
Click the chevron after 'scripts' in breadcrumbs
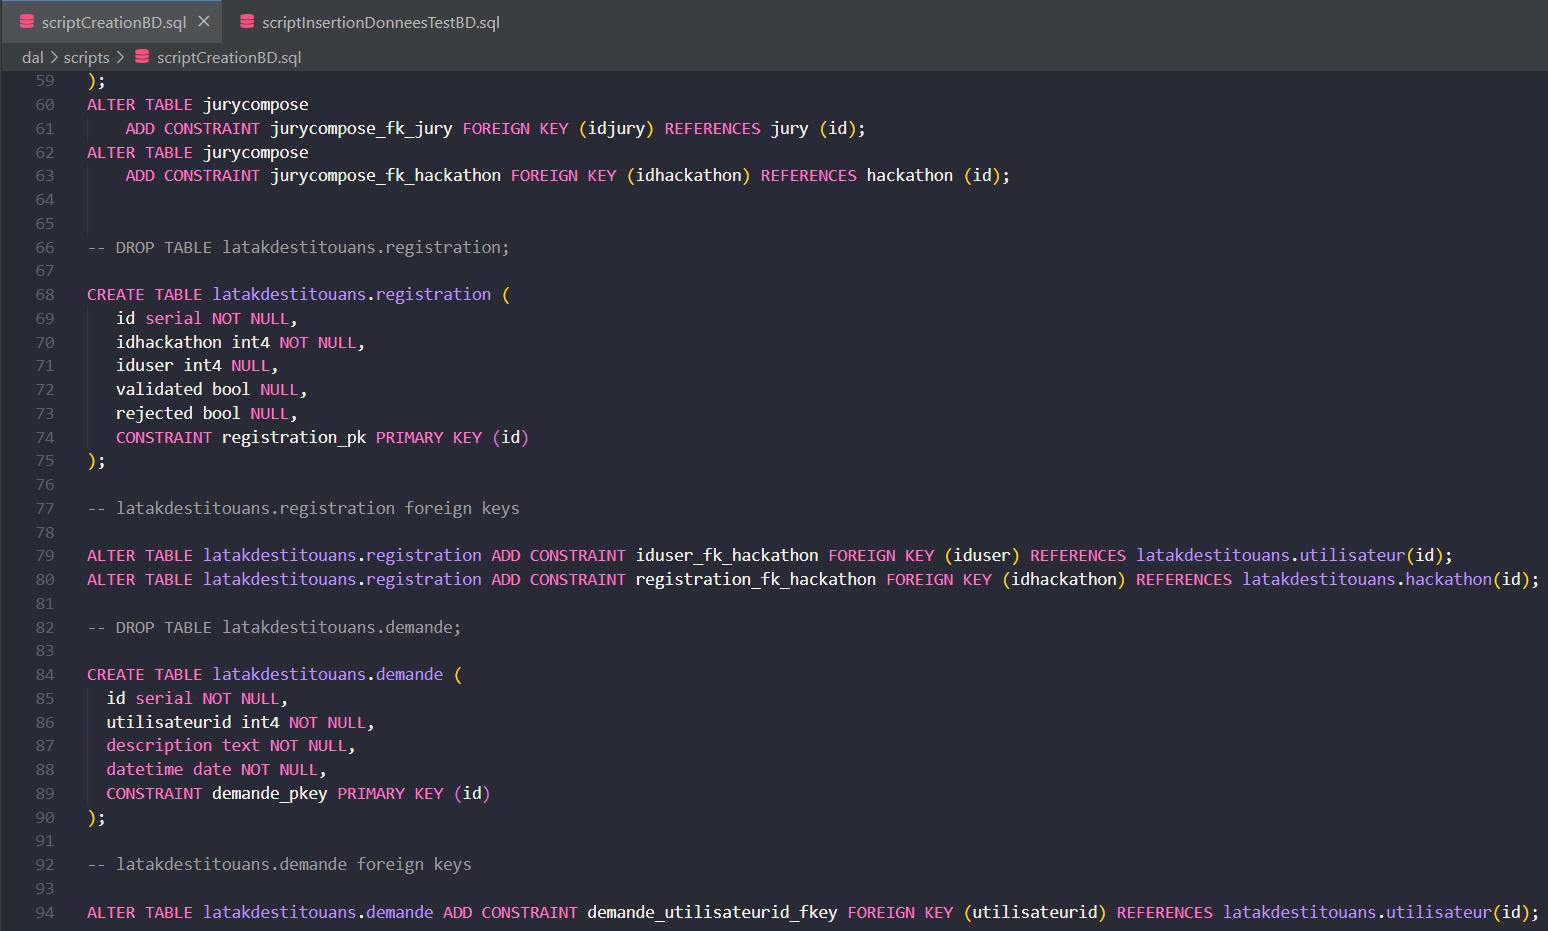point(121,57)
